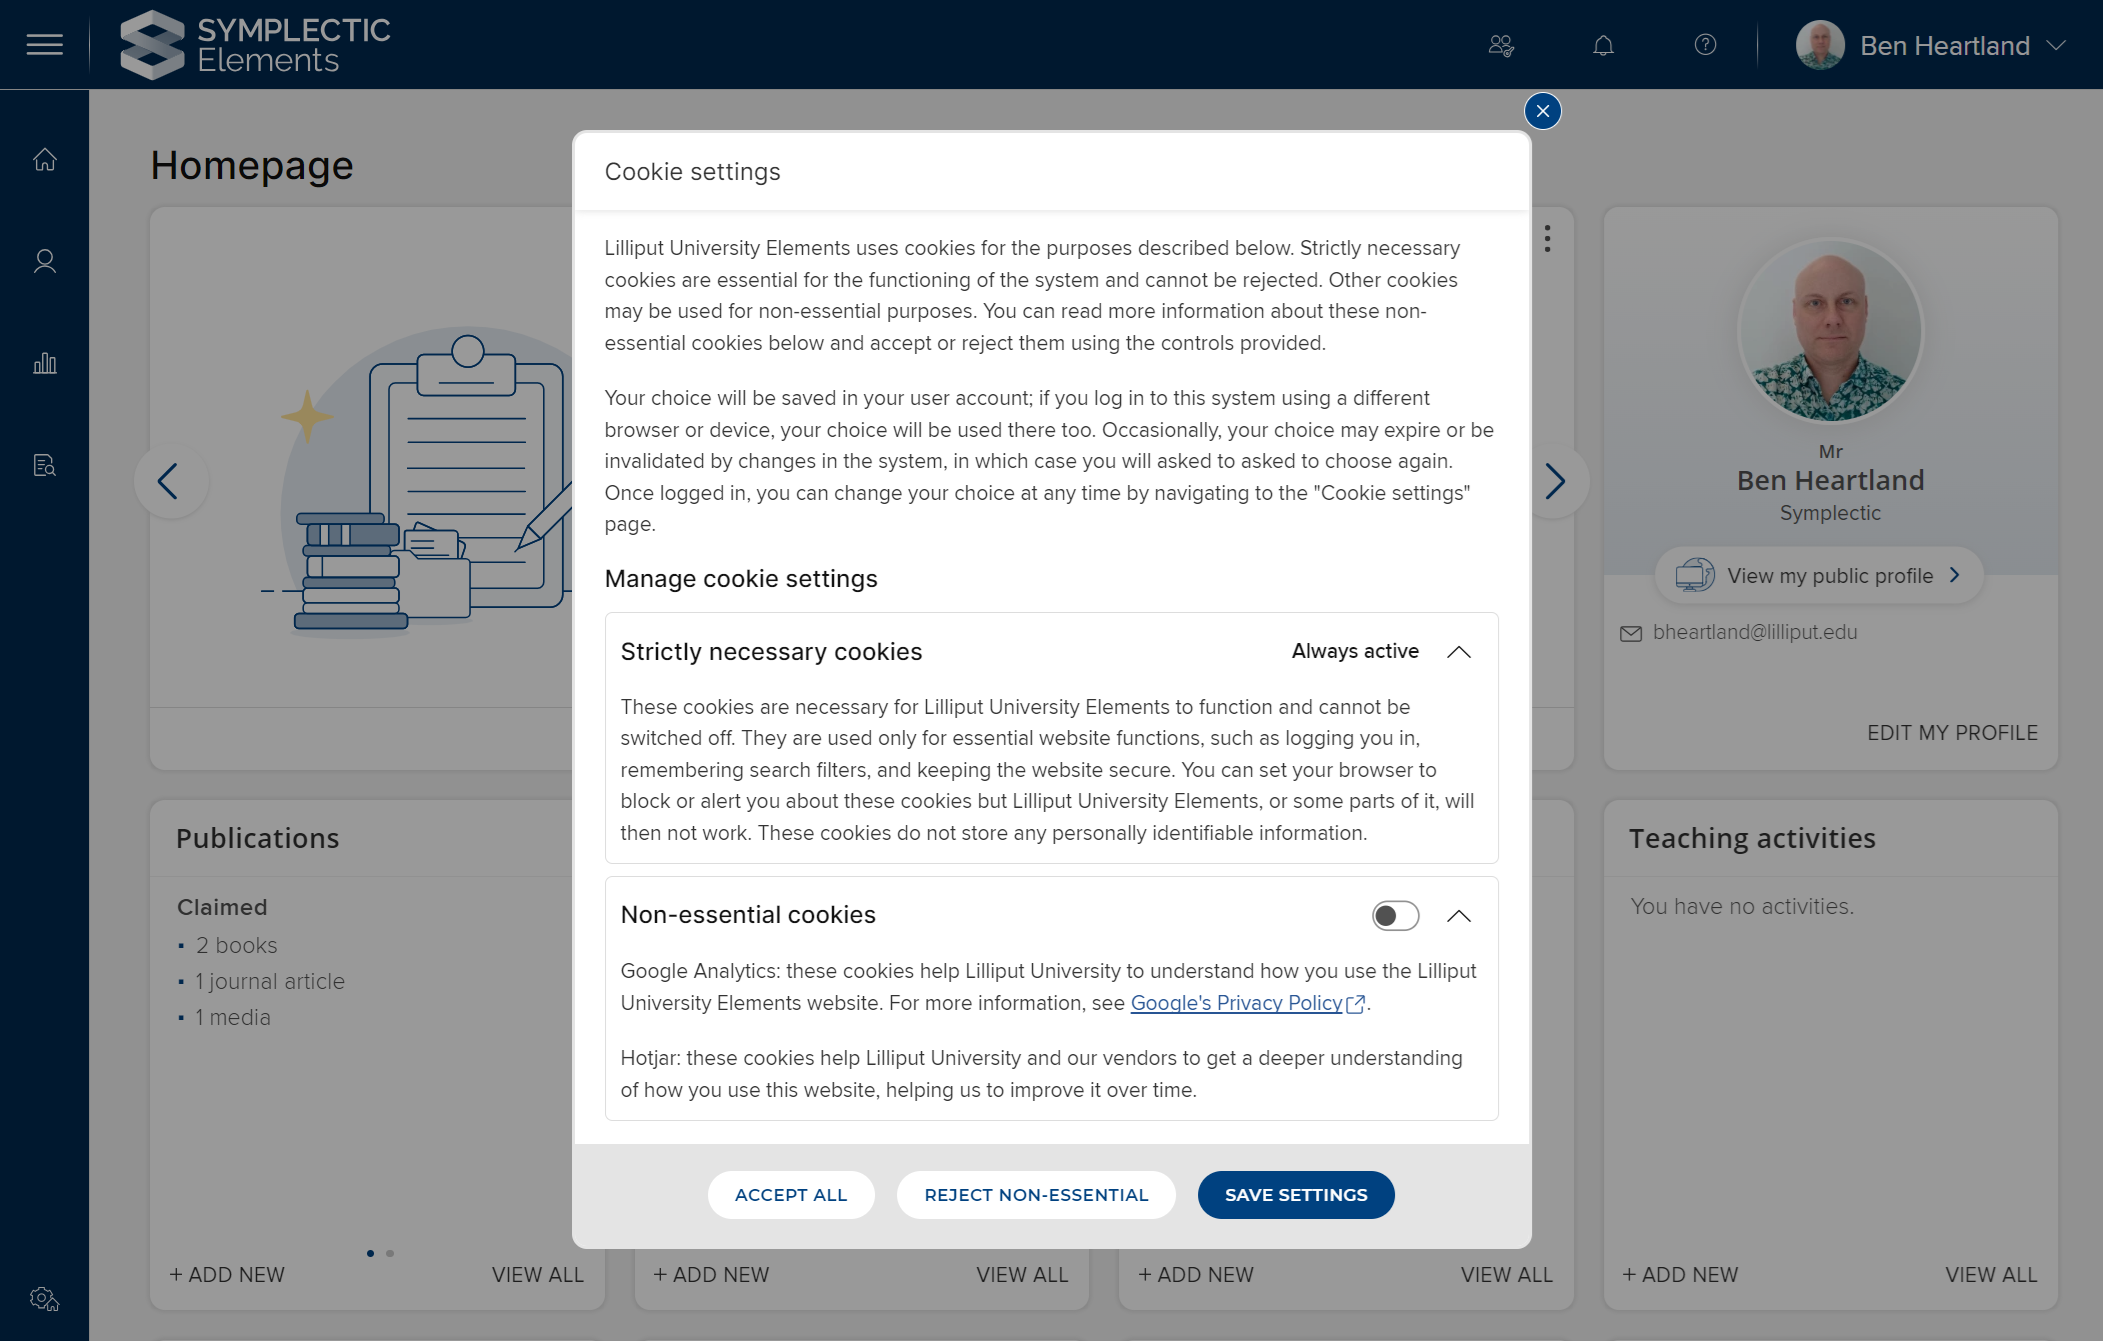Toggle the Non-essential cookies switch

1395,916
